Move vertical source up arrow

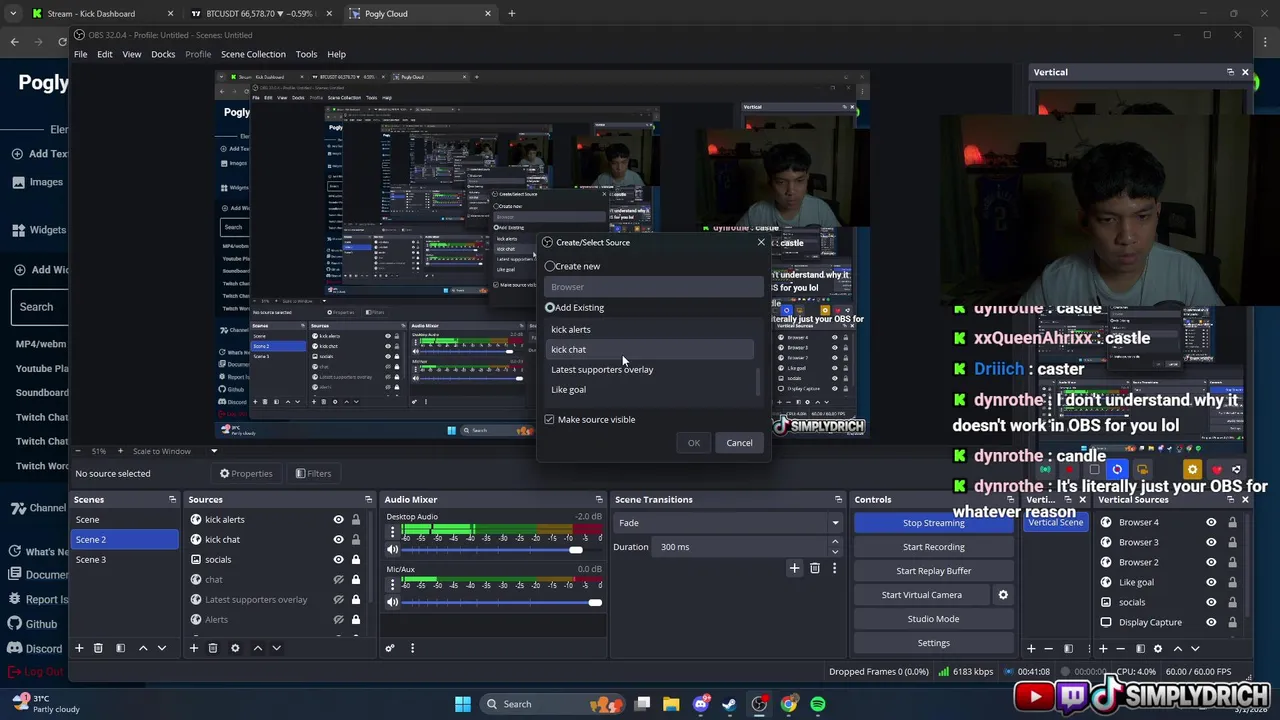coord(1176,648)
